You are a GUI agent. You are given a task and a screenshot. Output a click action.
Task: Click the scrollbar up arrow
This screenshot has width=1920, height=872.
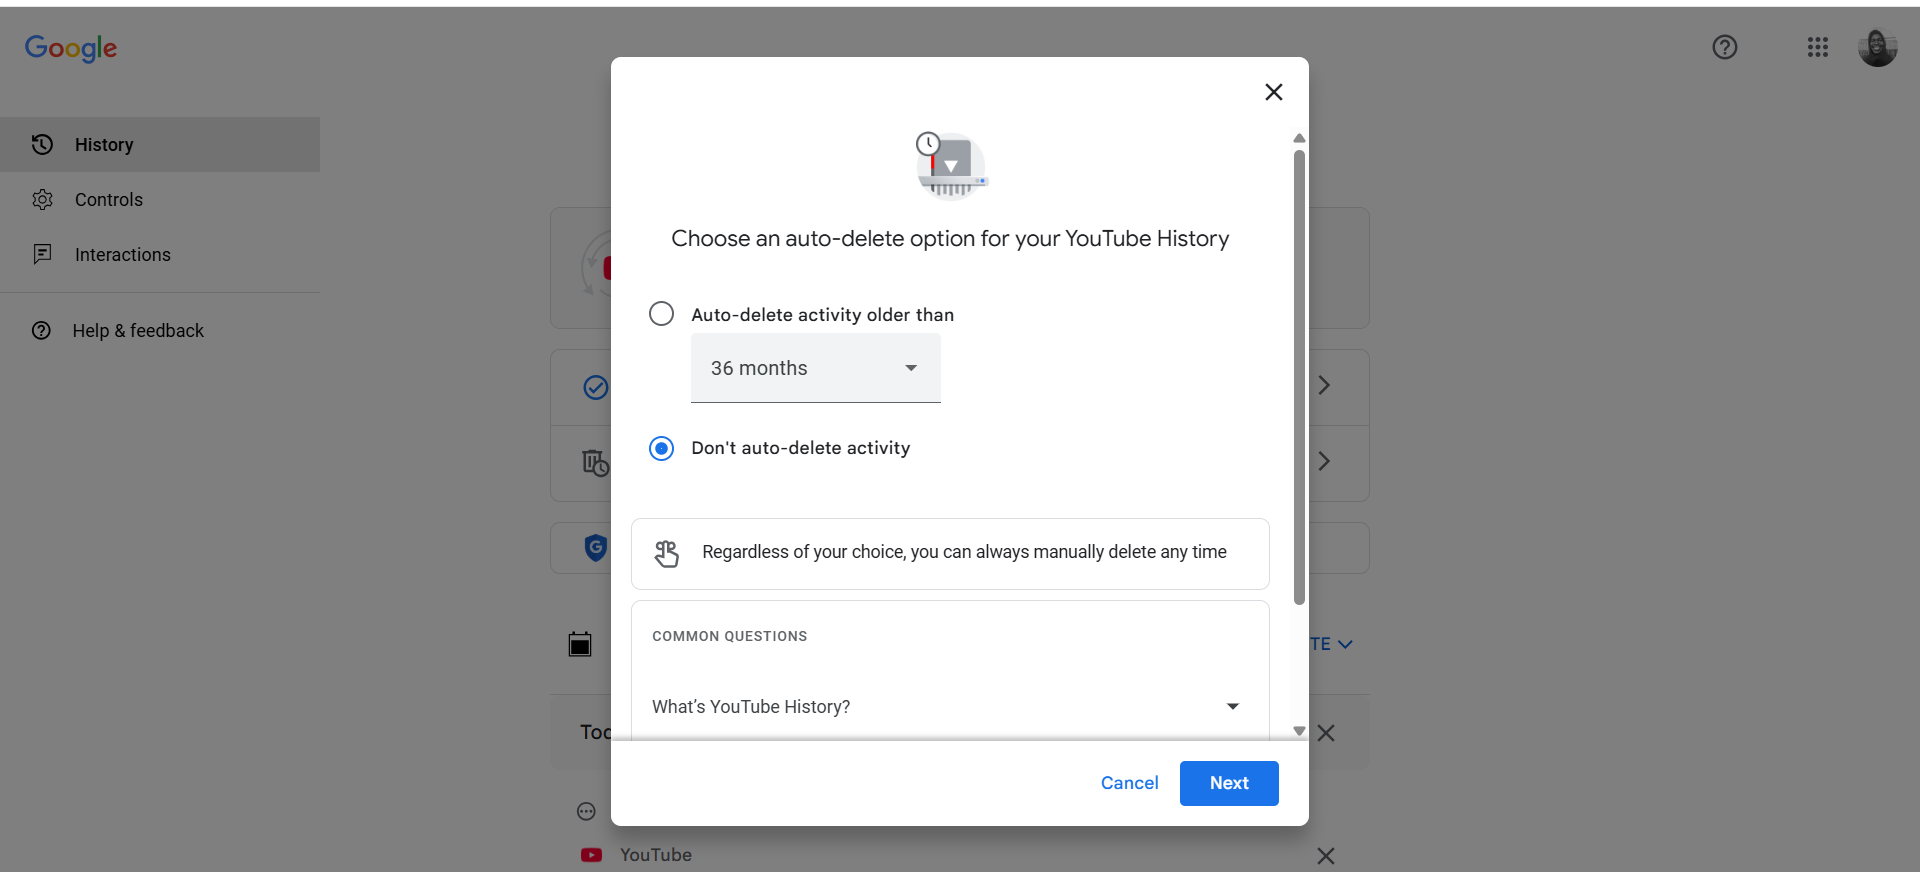tap(1299, 138)
